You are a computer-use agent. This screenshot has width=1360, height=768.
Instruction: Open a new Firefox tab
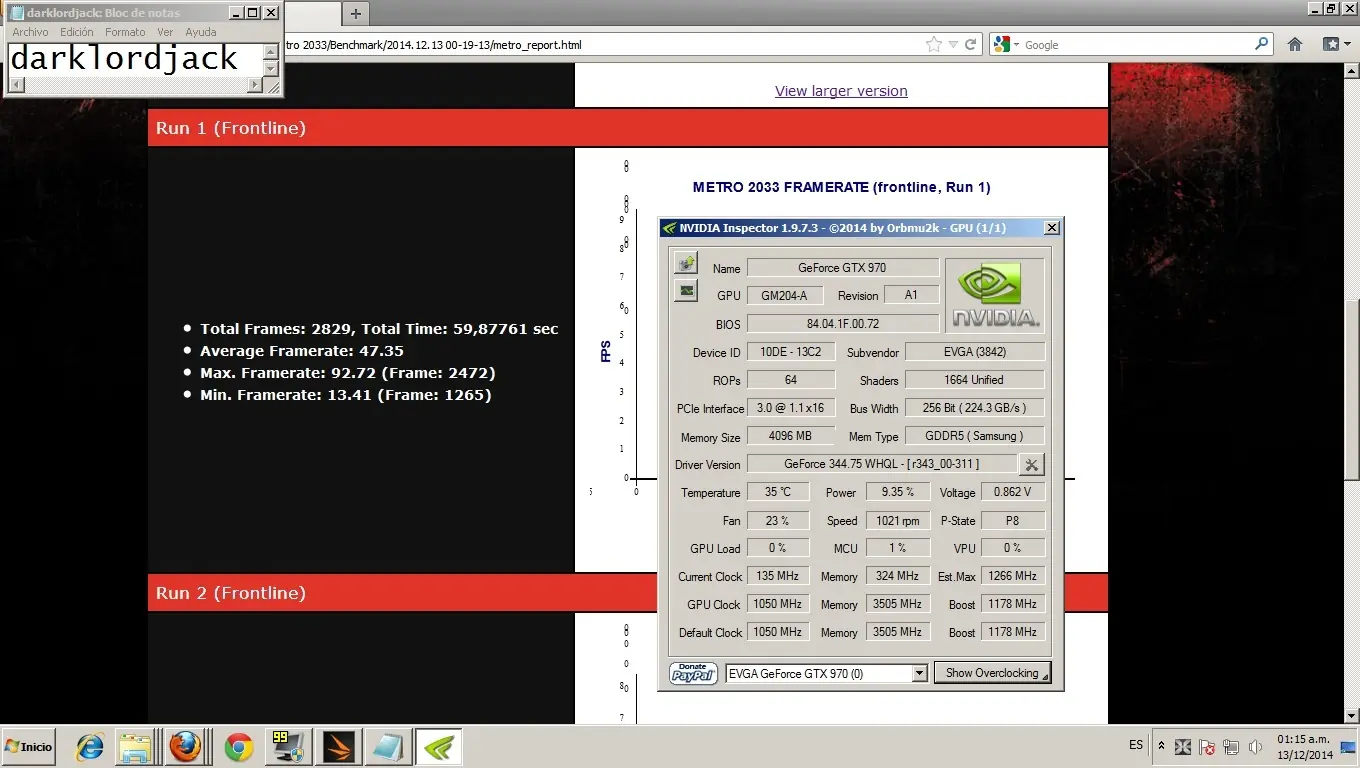(x=355, y=13)
